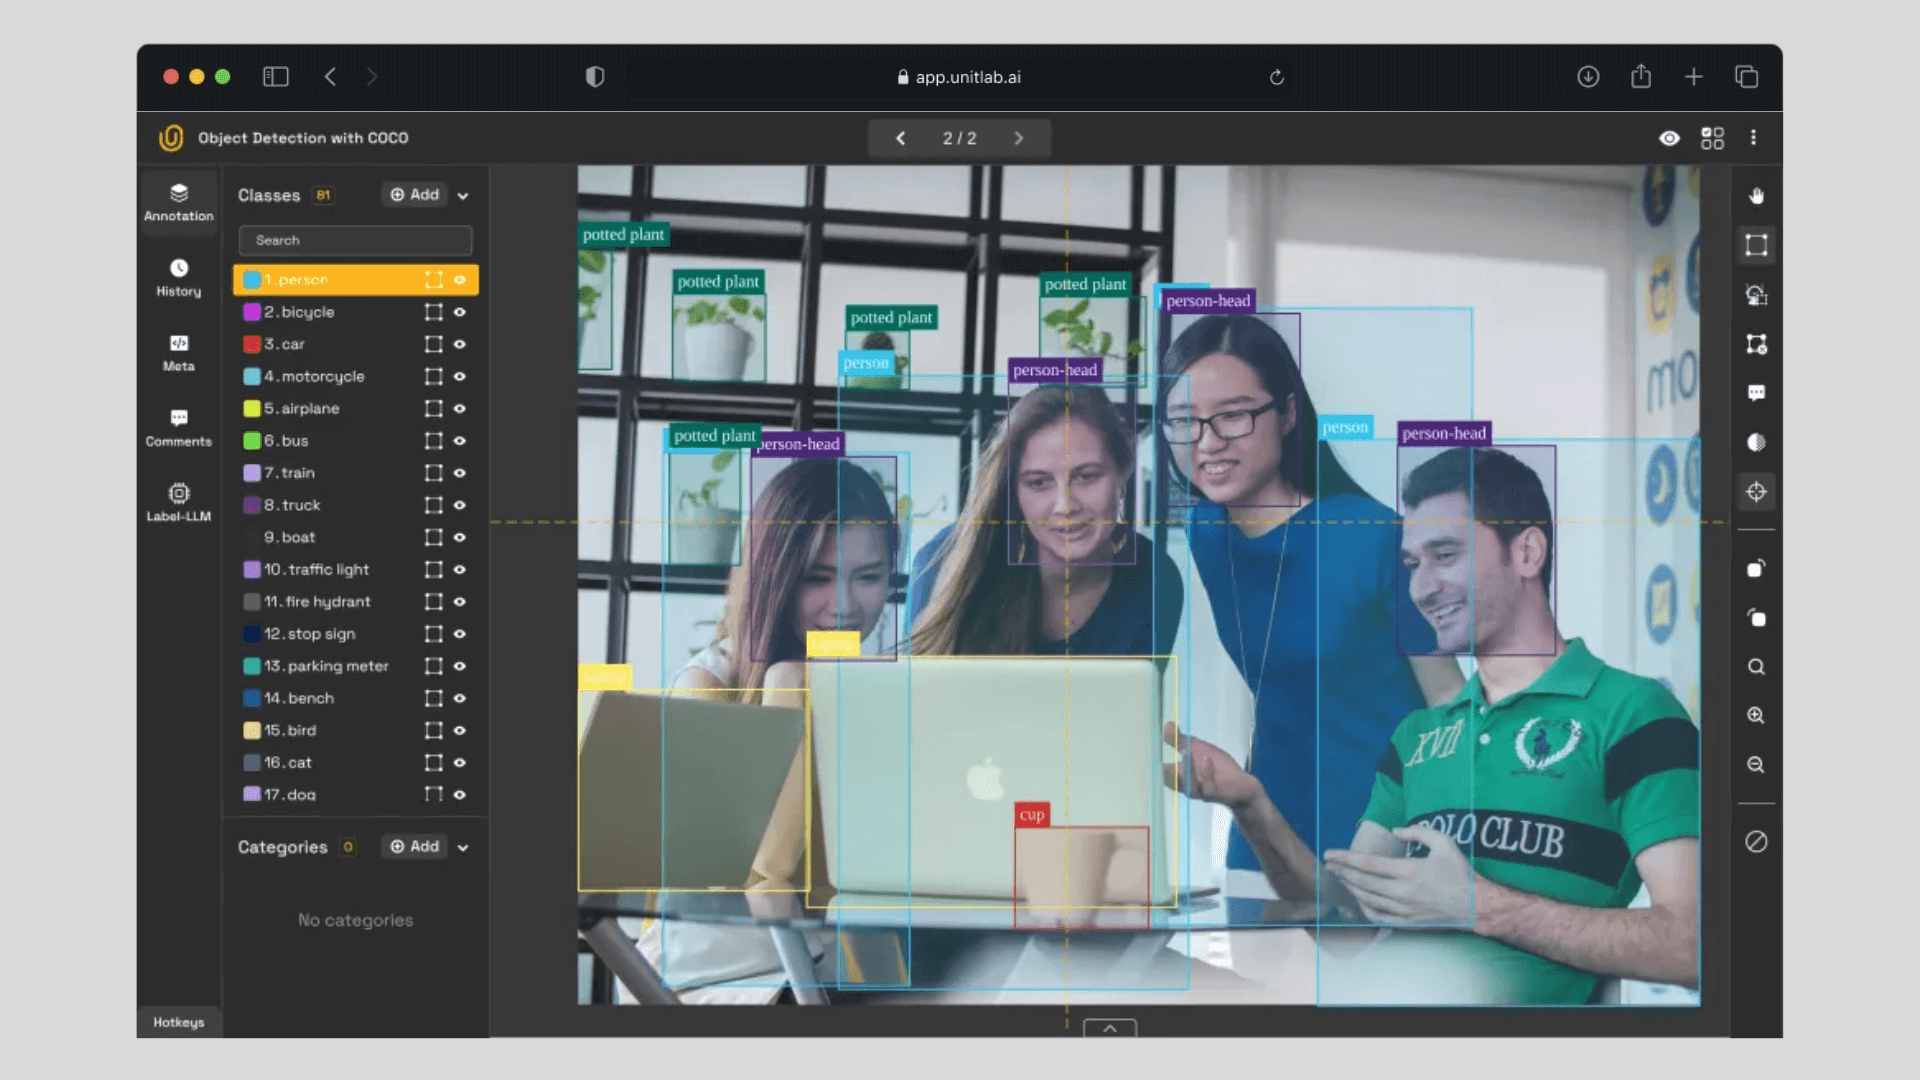1920x1080 pixels.
Task: Select the crosshair centering tool
Action: pos(1756,491)
